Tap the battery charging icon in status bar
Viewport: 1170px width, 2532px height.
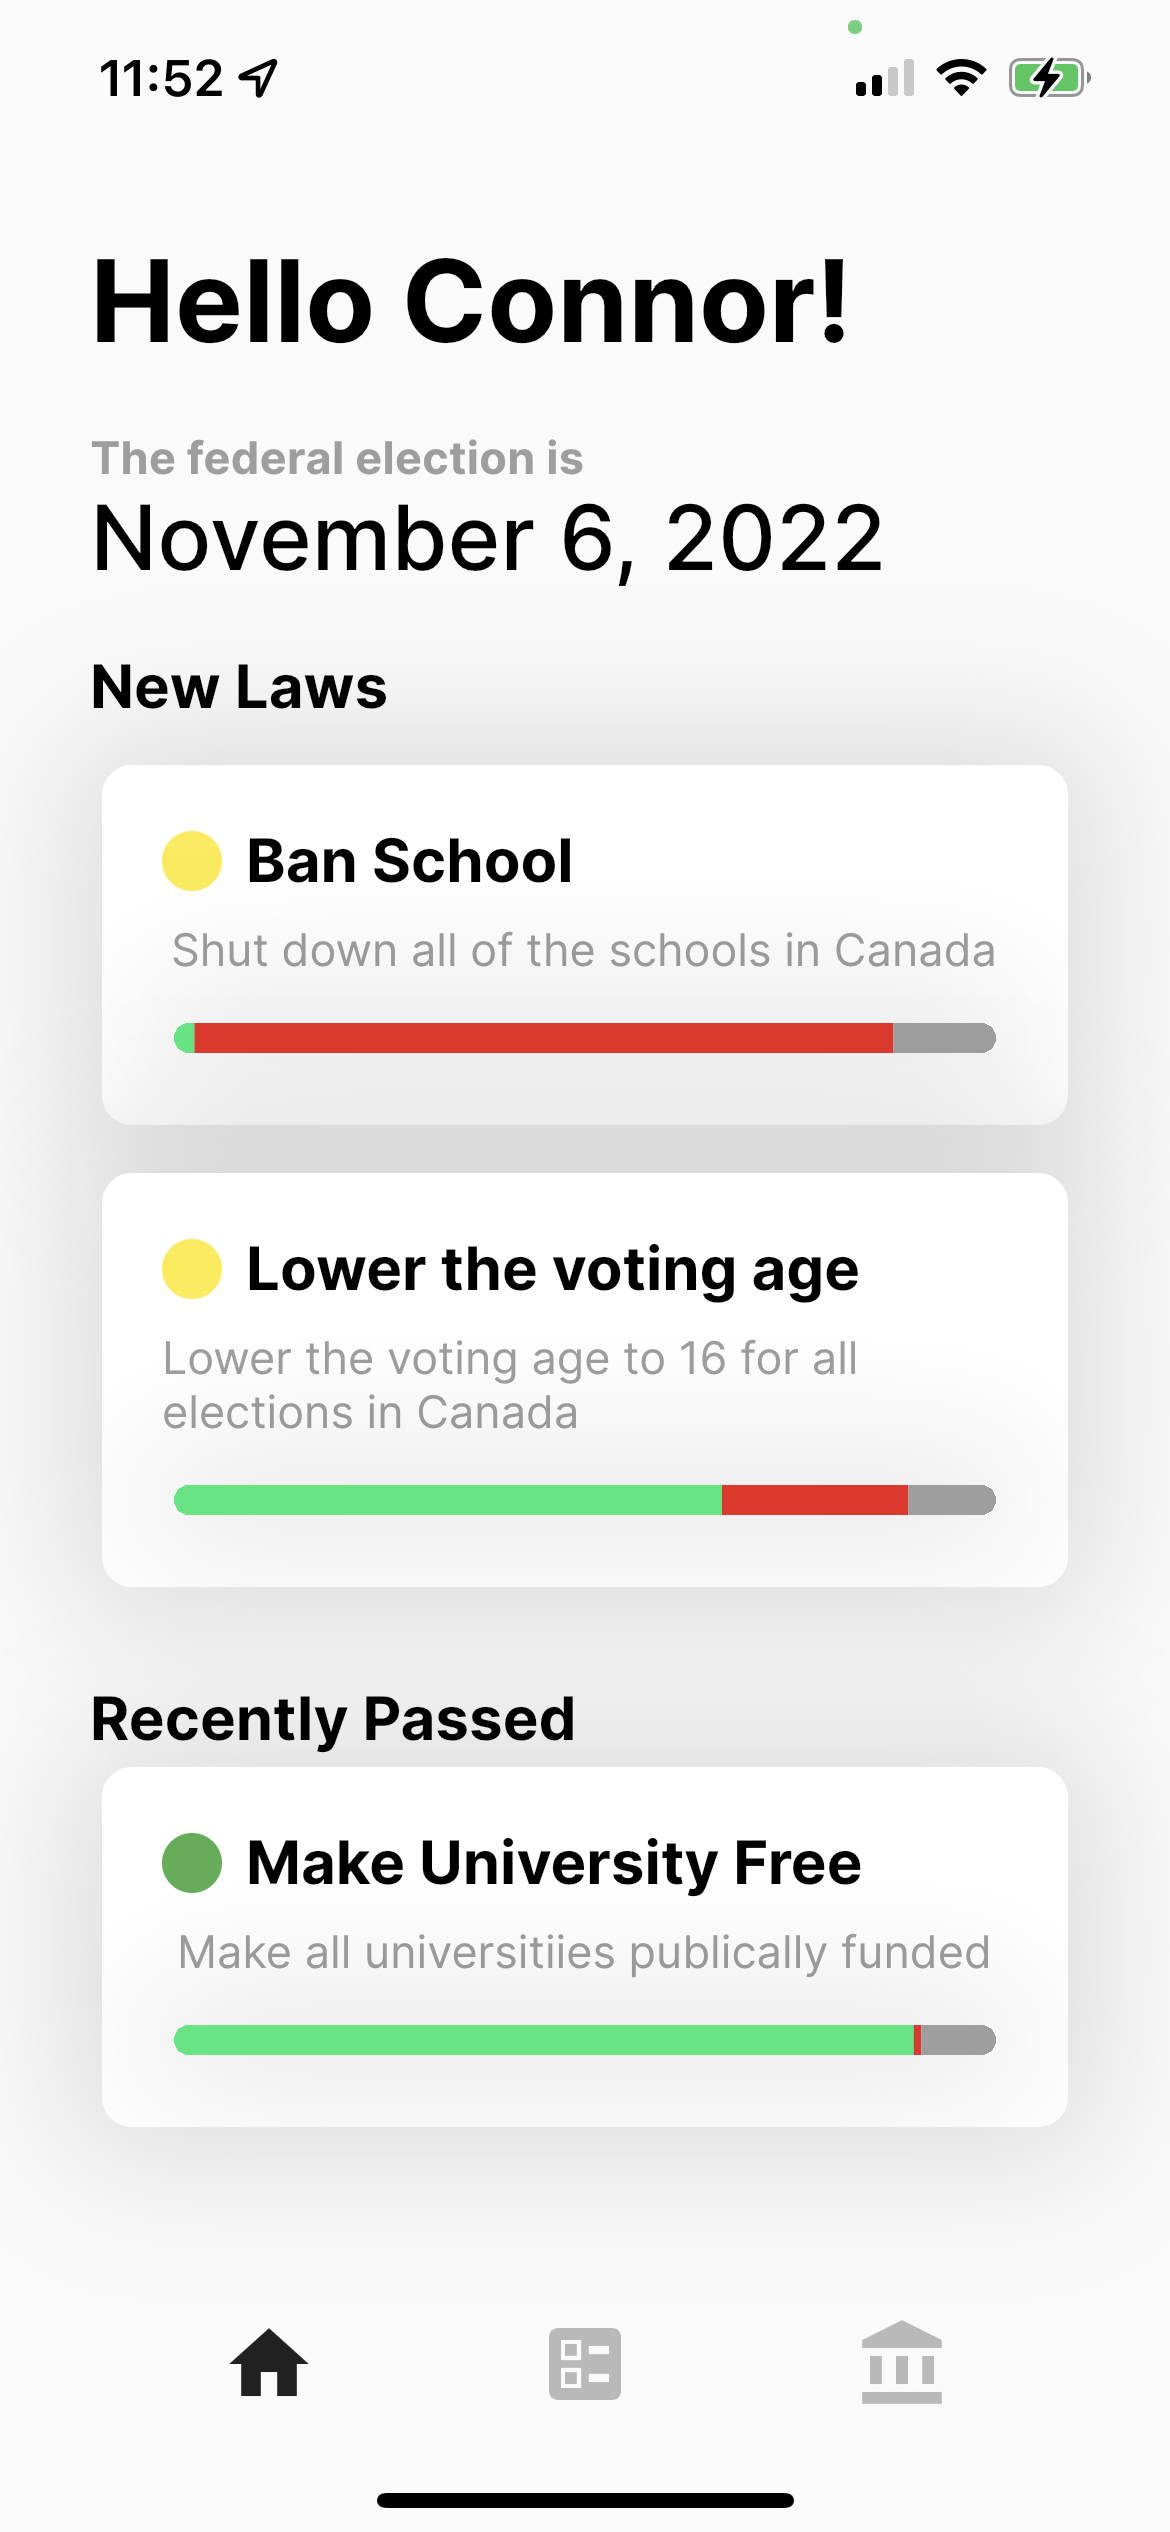pyautogui.click(x=1049, y=77)
